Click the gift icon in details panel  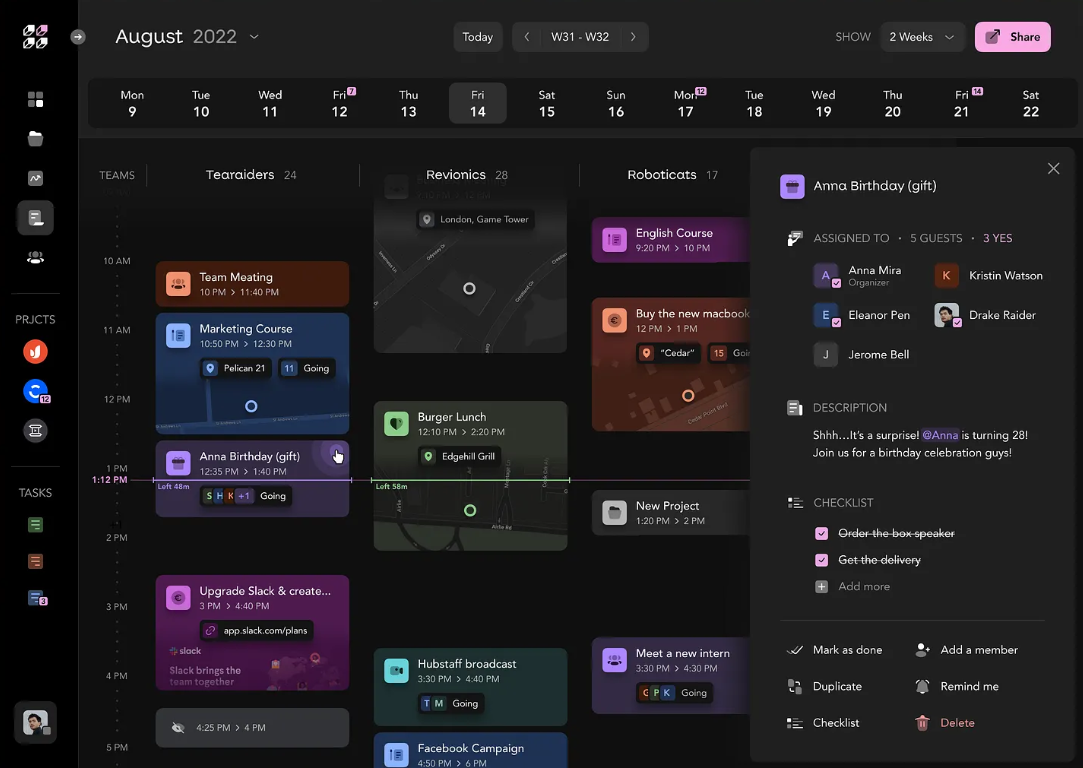792,186
